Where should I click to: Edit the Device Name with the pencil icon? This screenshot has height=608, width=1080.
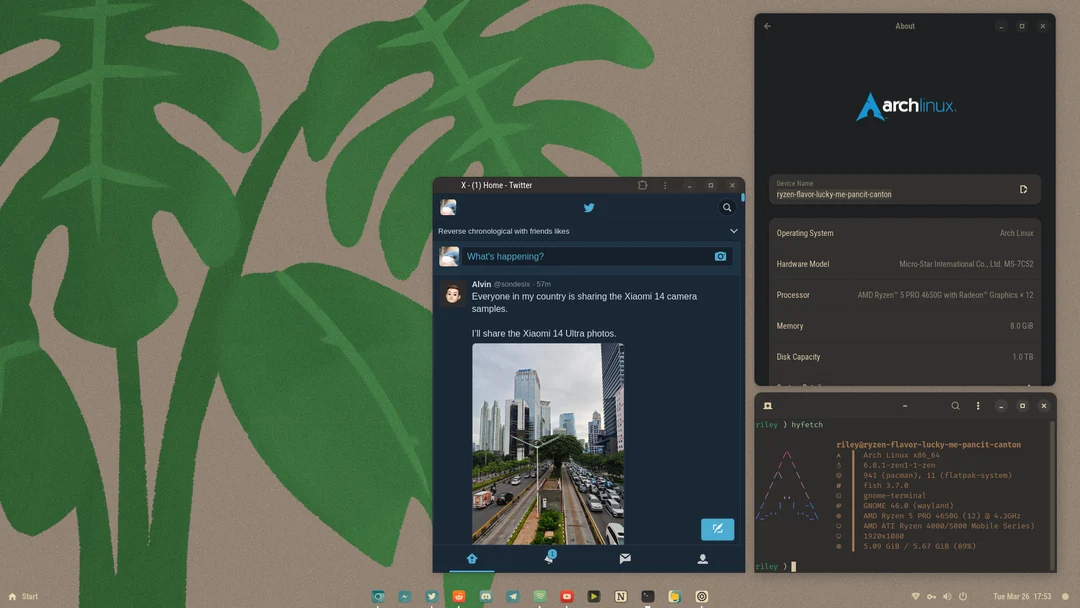tap(1023, 188)
